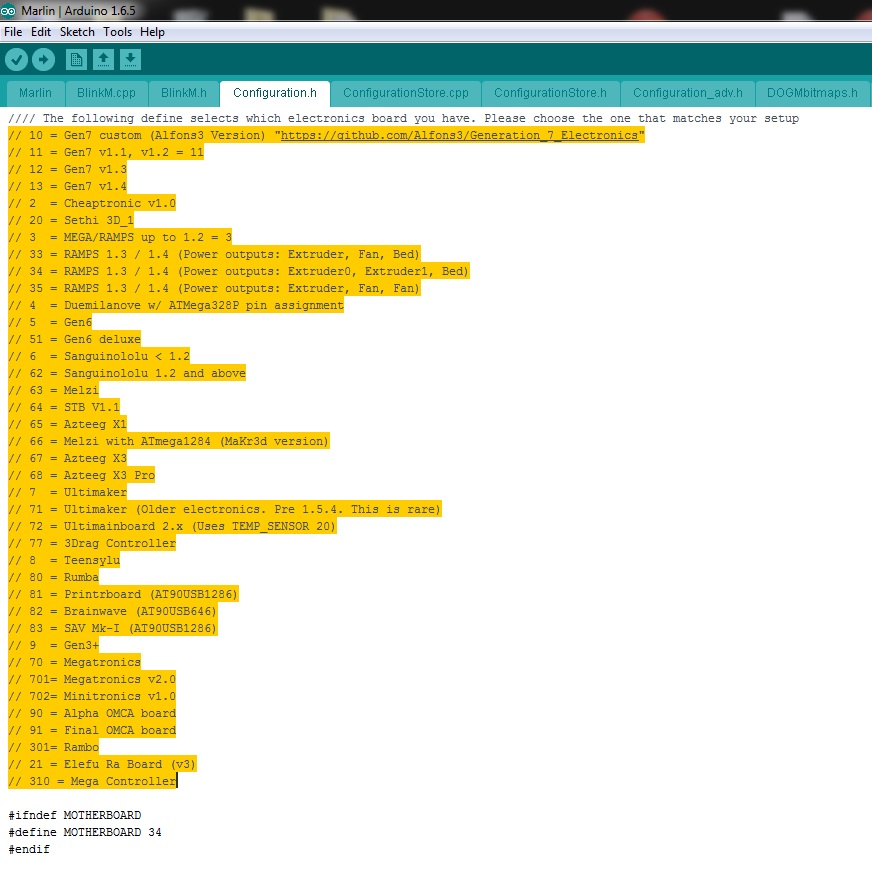Open the Tools menu
Image resolution: width=872 pixels, height=874 pixels.
click(x=117, y=32)
